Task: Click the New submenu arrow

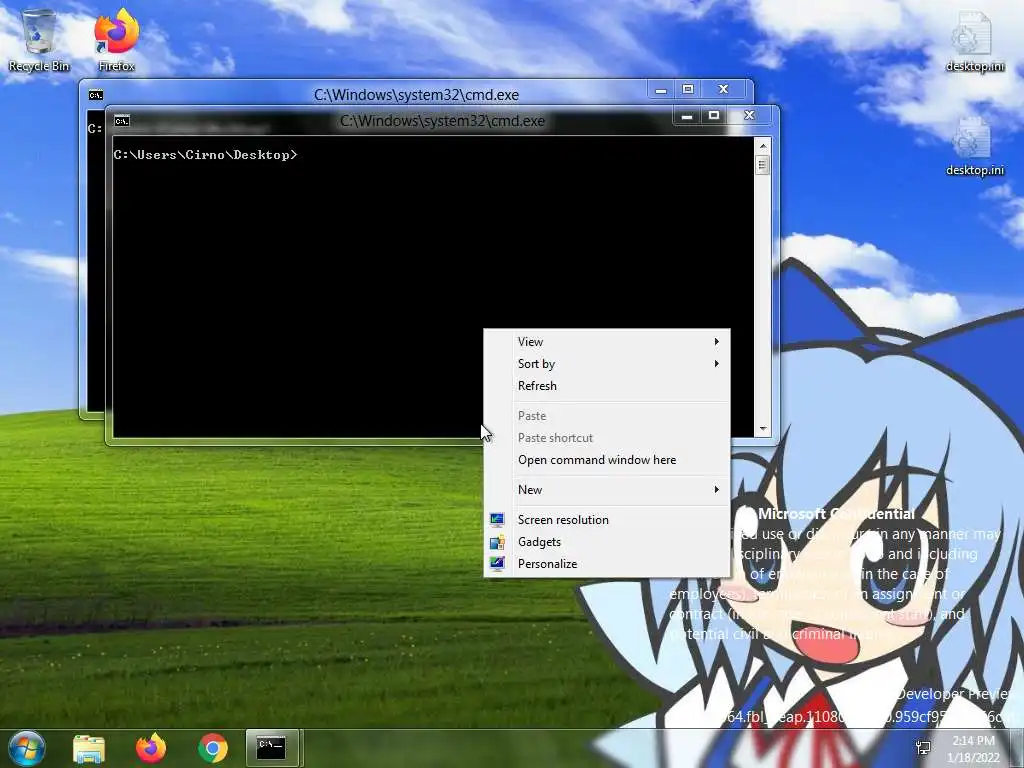Action: 716,490
